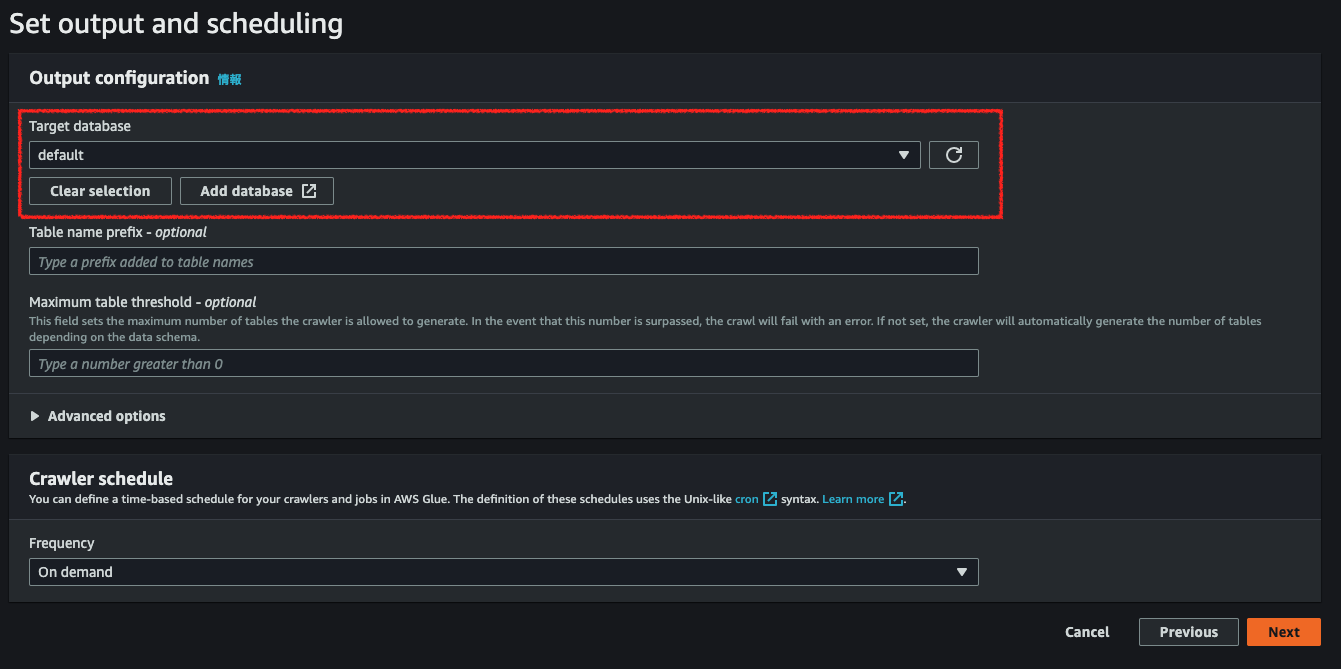1341x669 pixels.
Task: Follow the cron syntax link
Action: (746, 499)
